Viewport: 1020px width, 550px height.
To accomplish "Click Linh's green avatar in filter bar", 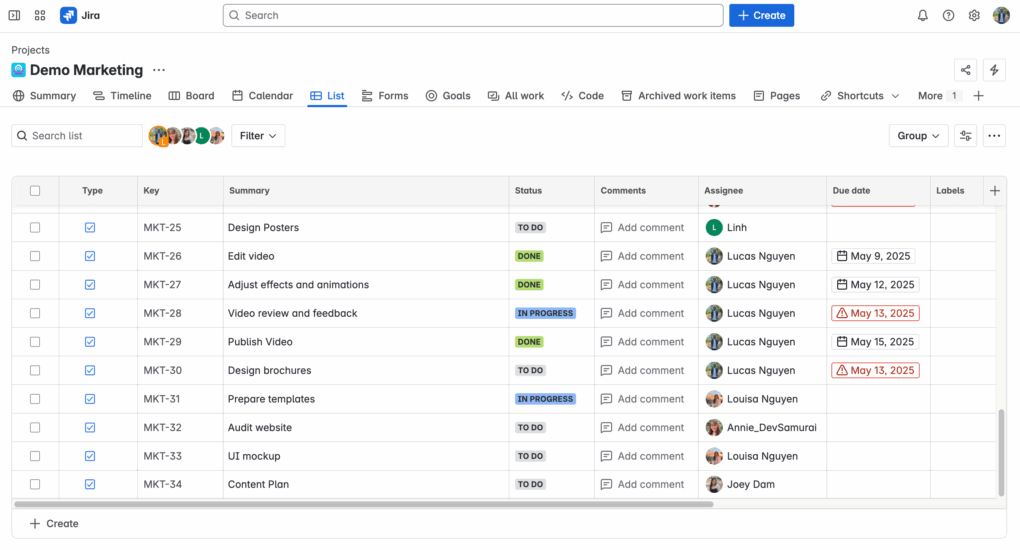I will 202,135.
